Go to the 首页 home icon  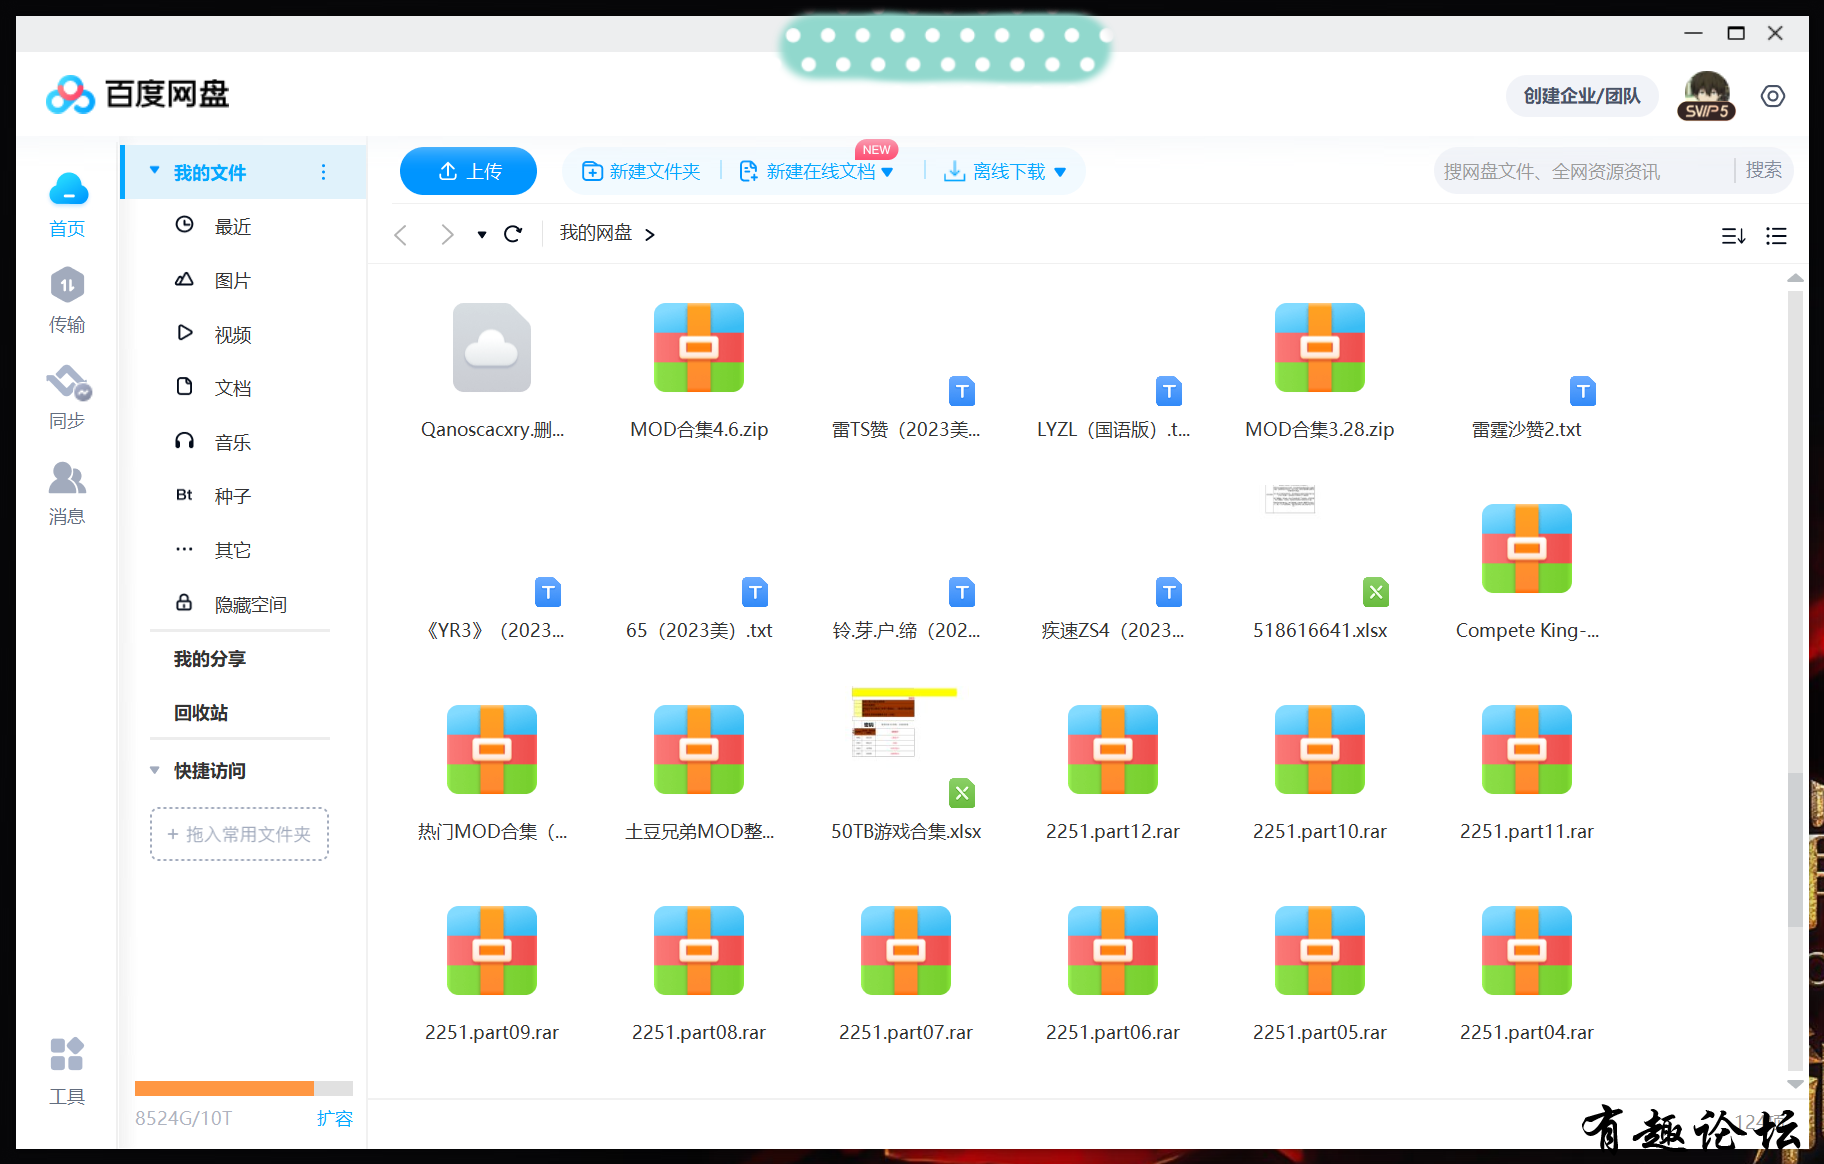point(68,204)
